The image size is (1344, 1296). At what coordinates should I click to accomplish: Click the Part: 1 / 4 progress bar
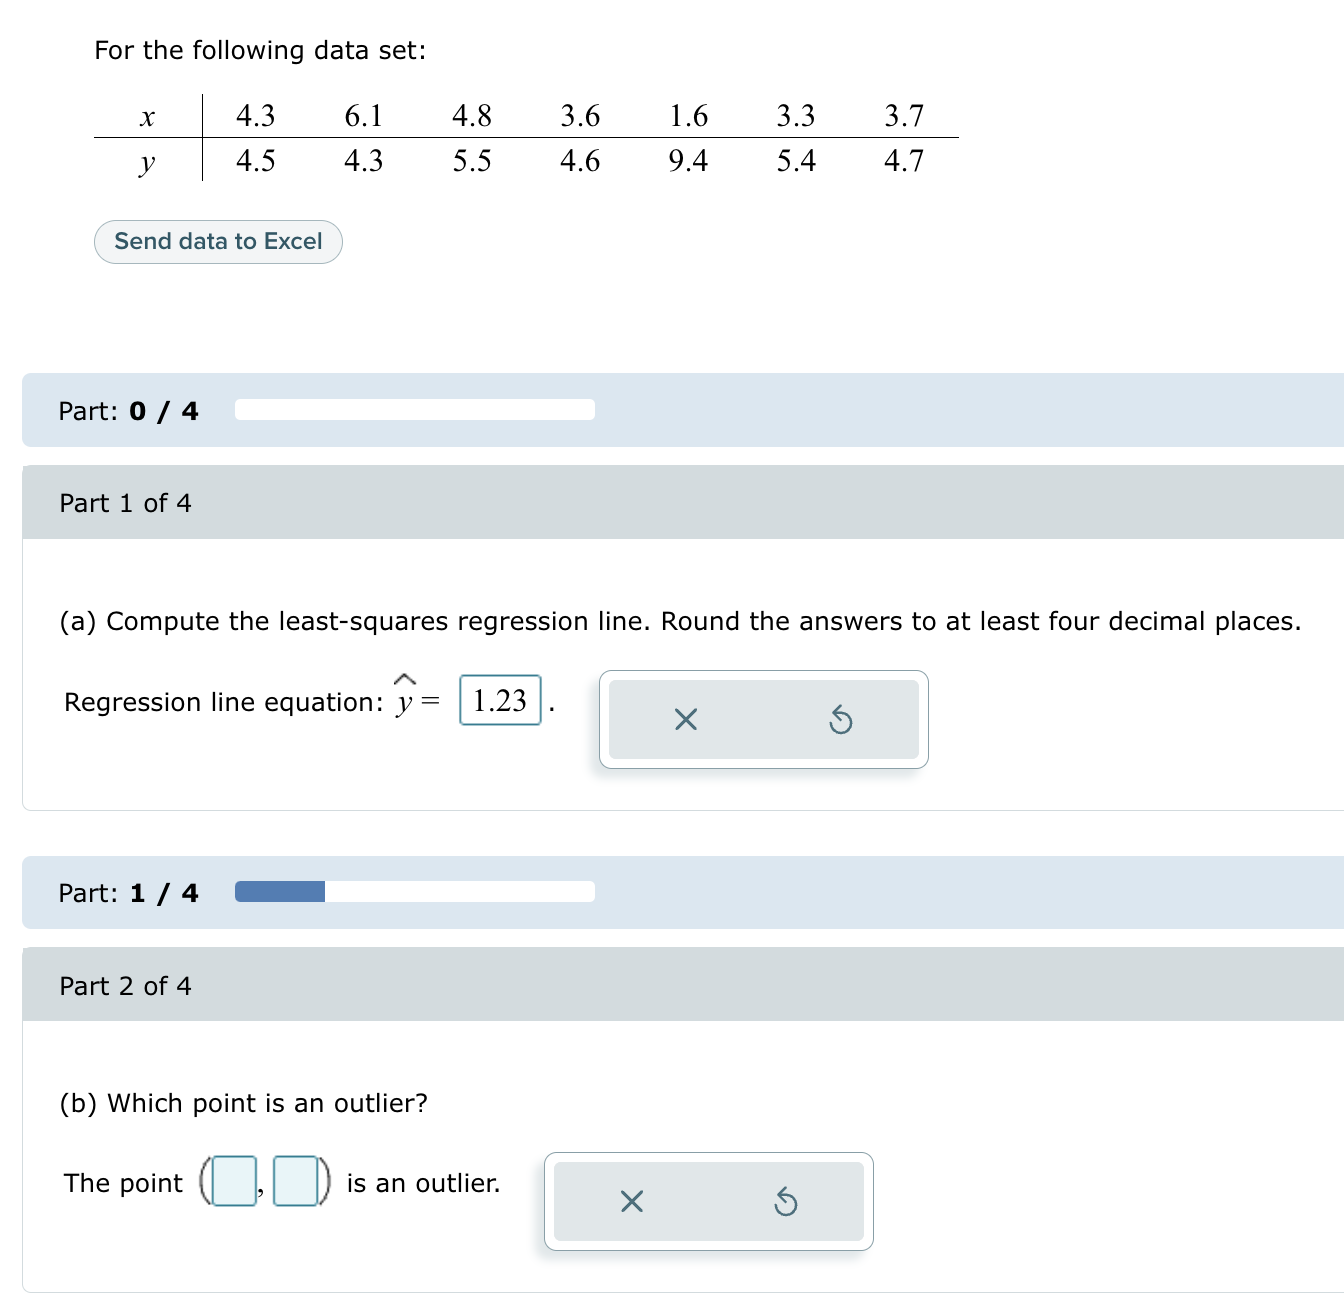(x=414, y=892)
